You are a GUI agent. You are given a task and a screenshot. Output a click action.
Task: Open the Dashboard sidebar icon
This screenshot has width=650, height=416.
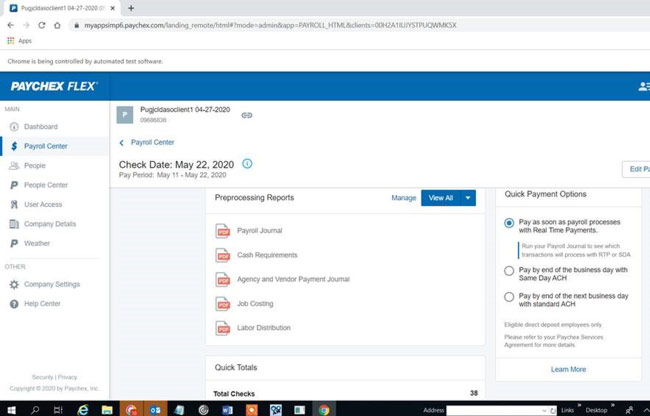(x=14, y=127)
